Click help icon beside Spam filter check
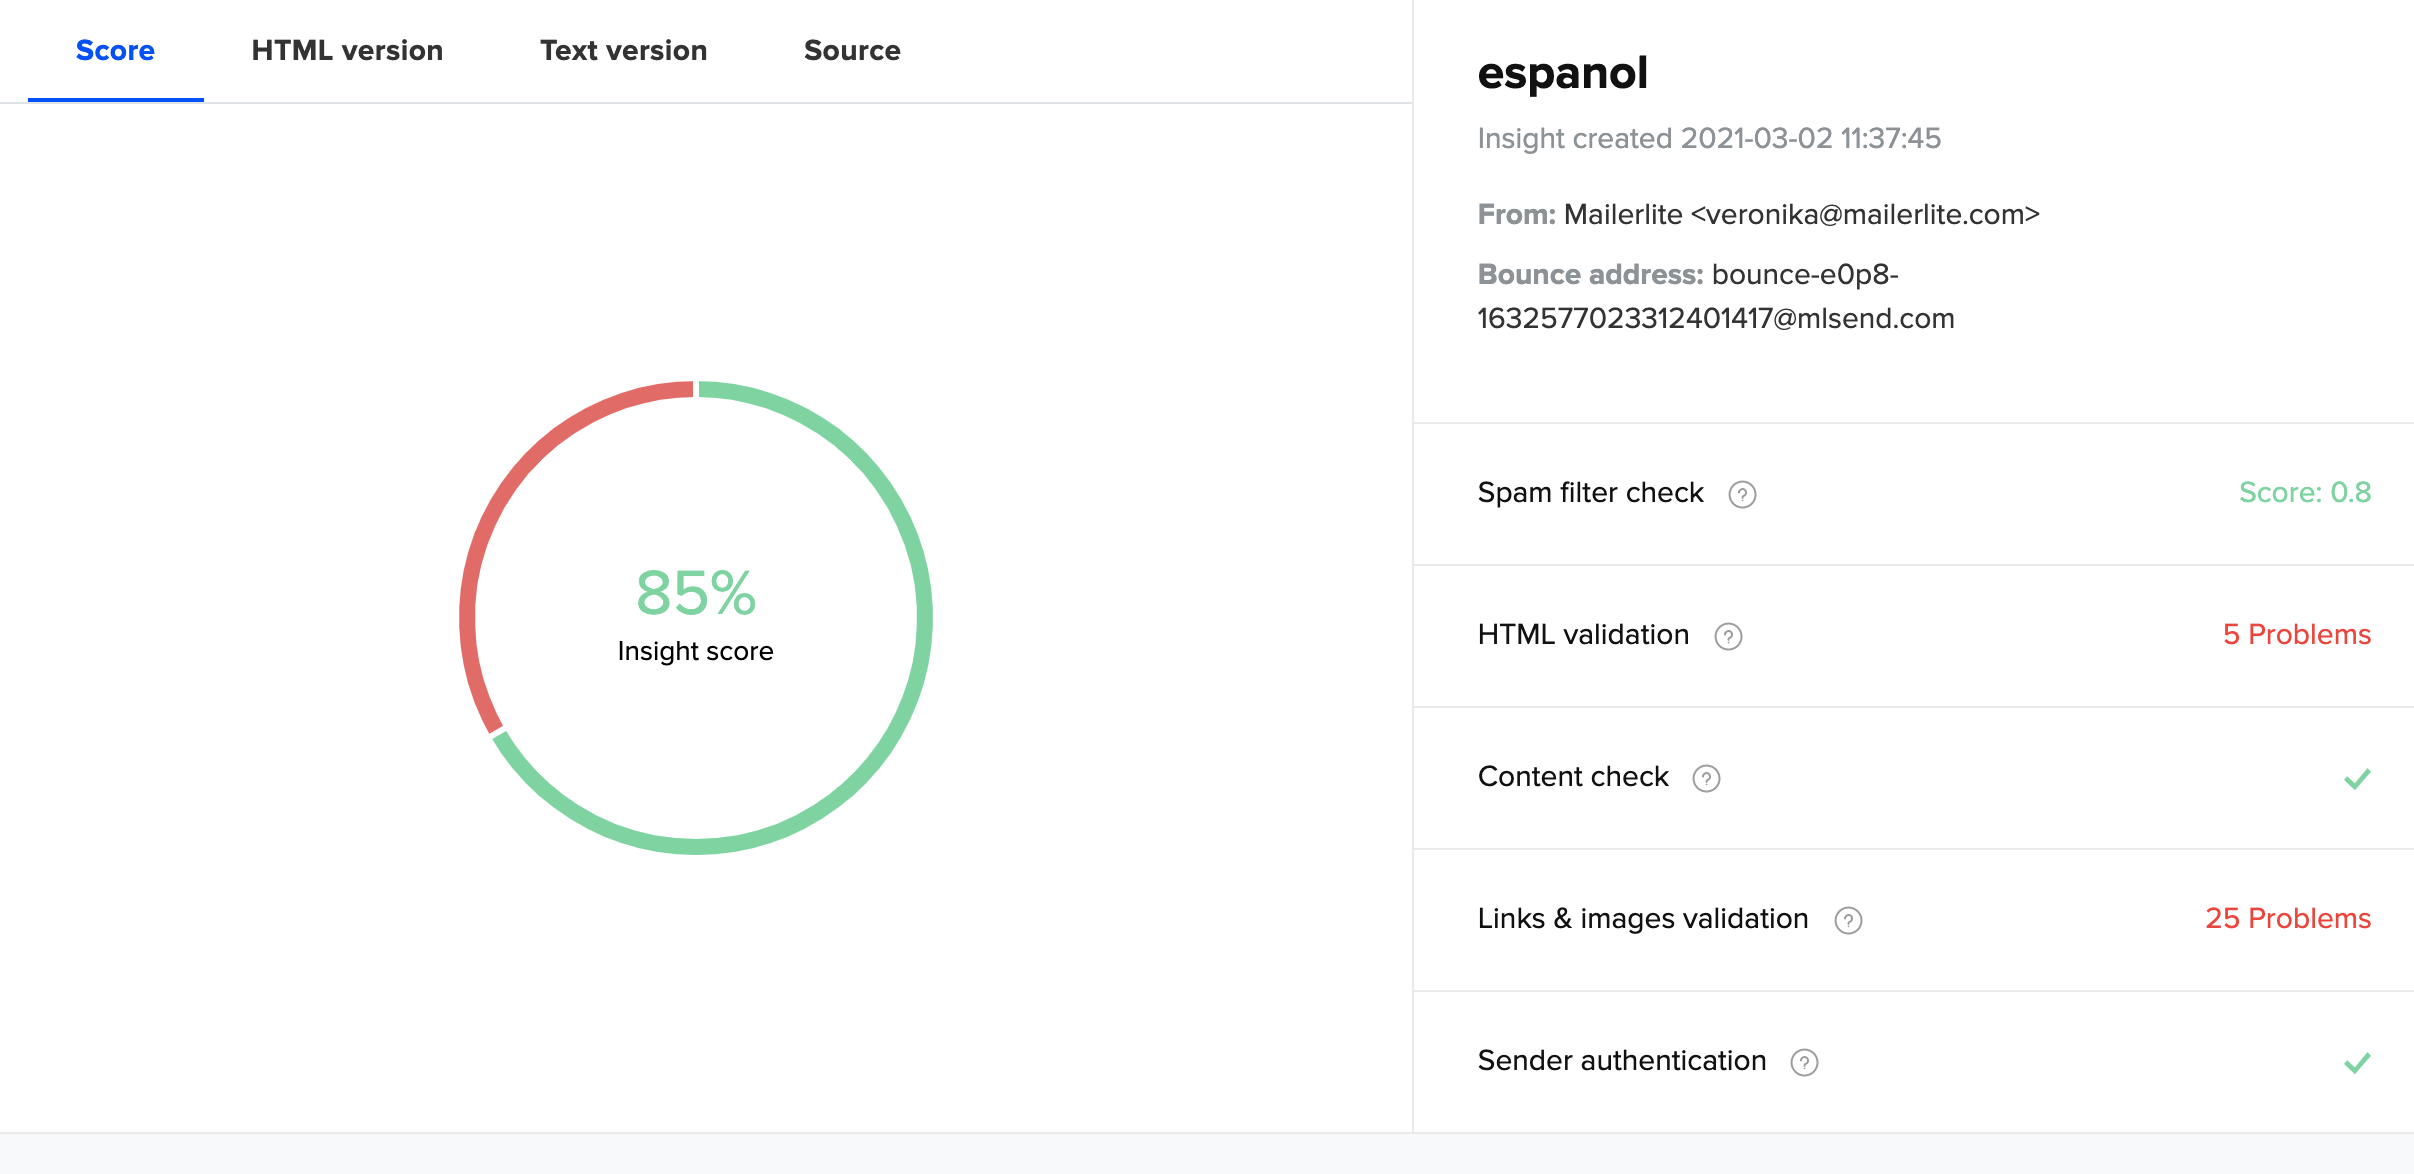The width and height of the screenshot is (2414, 1174). click(x=1742, y=494)
